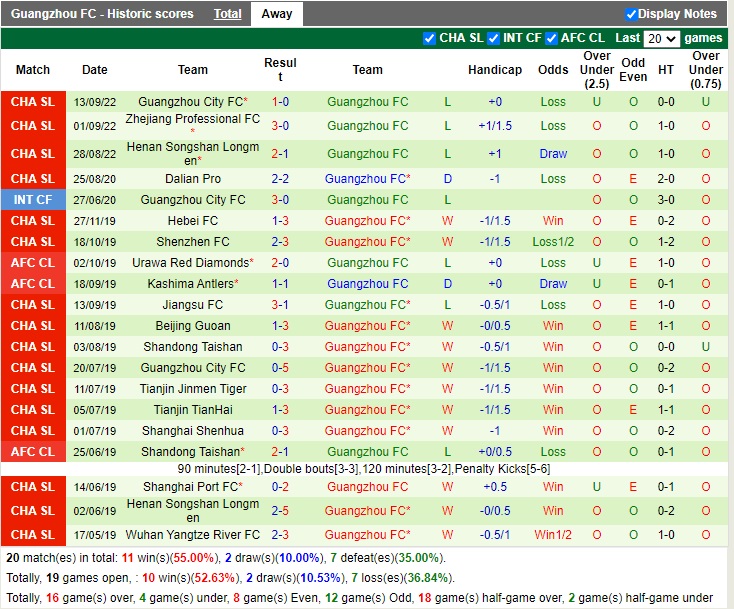Open the Last 20 games dropdown

click(x=661, y=39)
